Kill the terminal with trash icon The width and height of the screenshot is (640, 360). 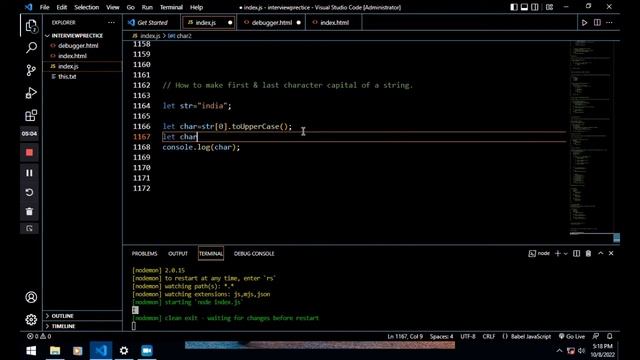[x=588, y=253]
